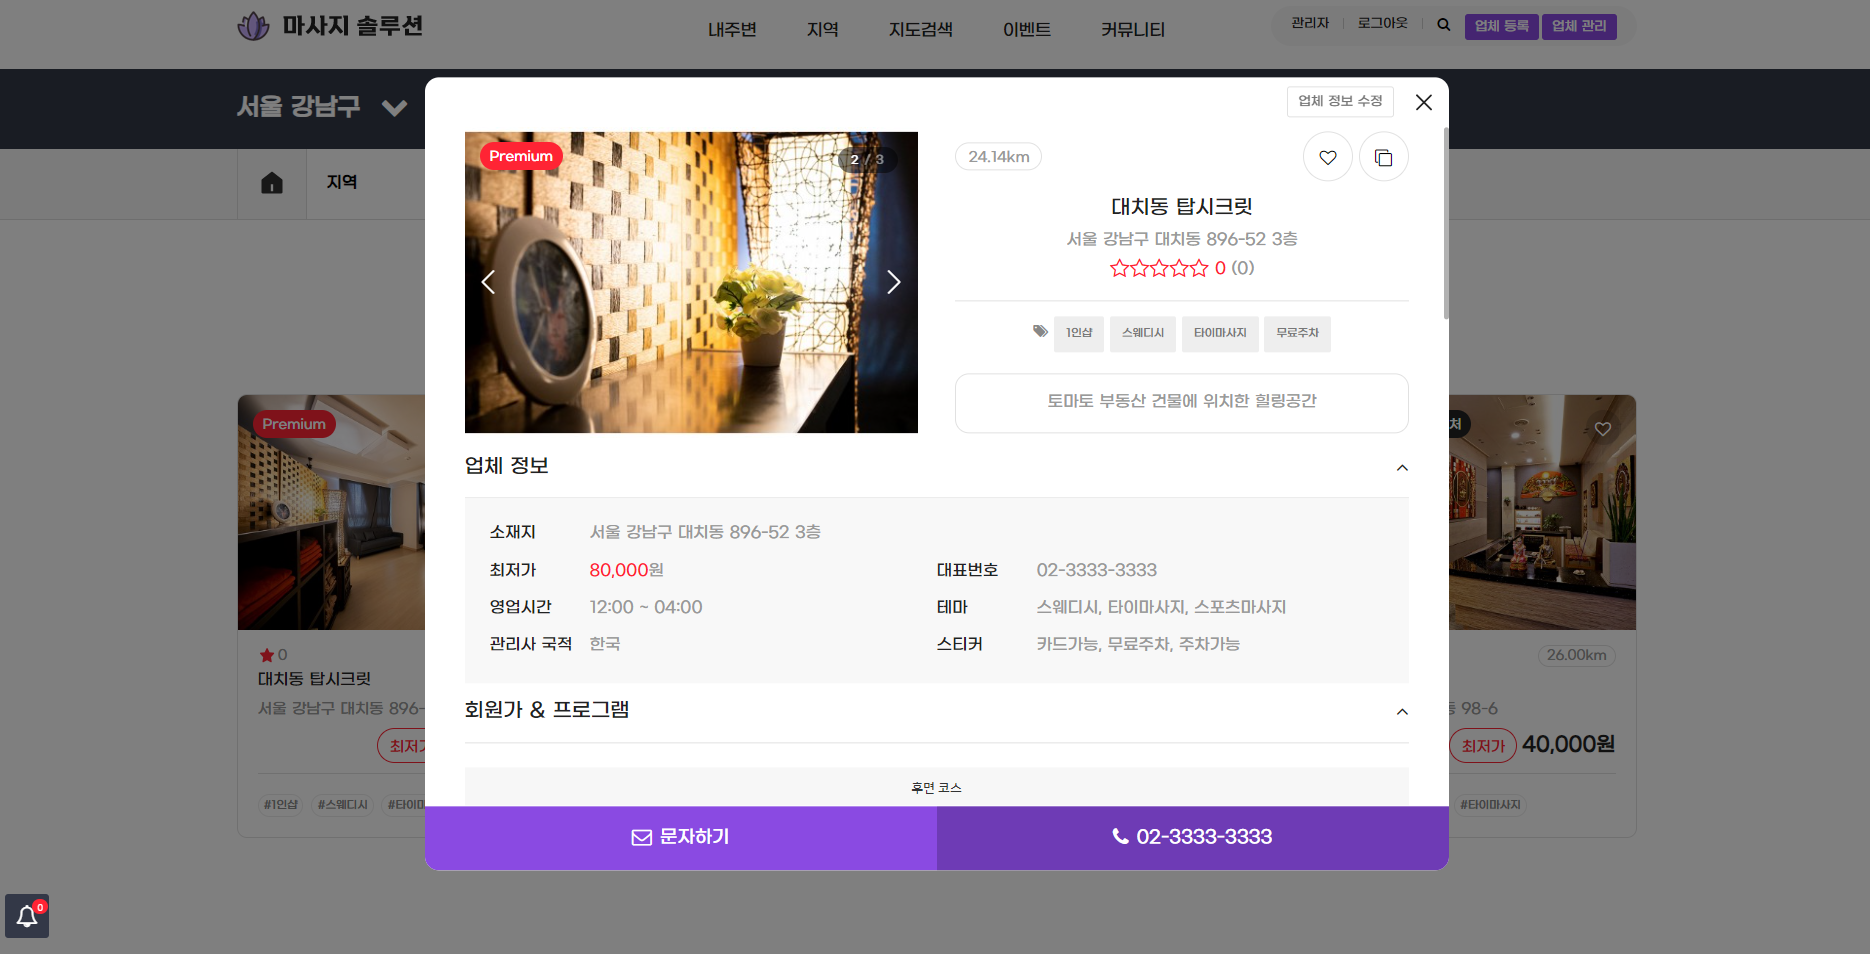Open the notification bell icon
The width and height of the screenshot is (1870, 954).
pos(27,916)
